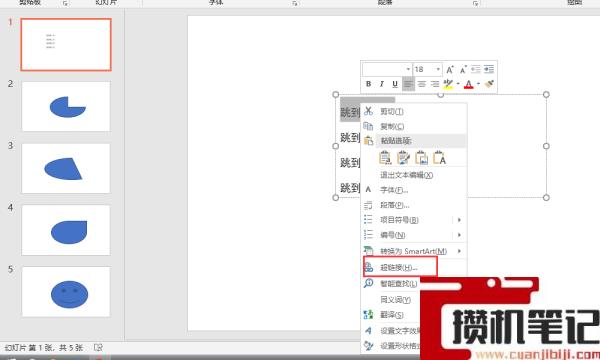This screenshot has height=360, width=600.
Task: Apply Underline from the mini toolbar
Action: tap(395, 84)
